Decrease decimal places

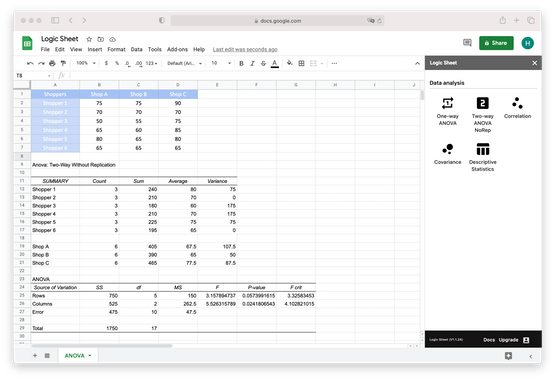point(127,63)
